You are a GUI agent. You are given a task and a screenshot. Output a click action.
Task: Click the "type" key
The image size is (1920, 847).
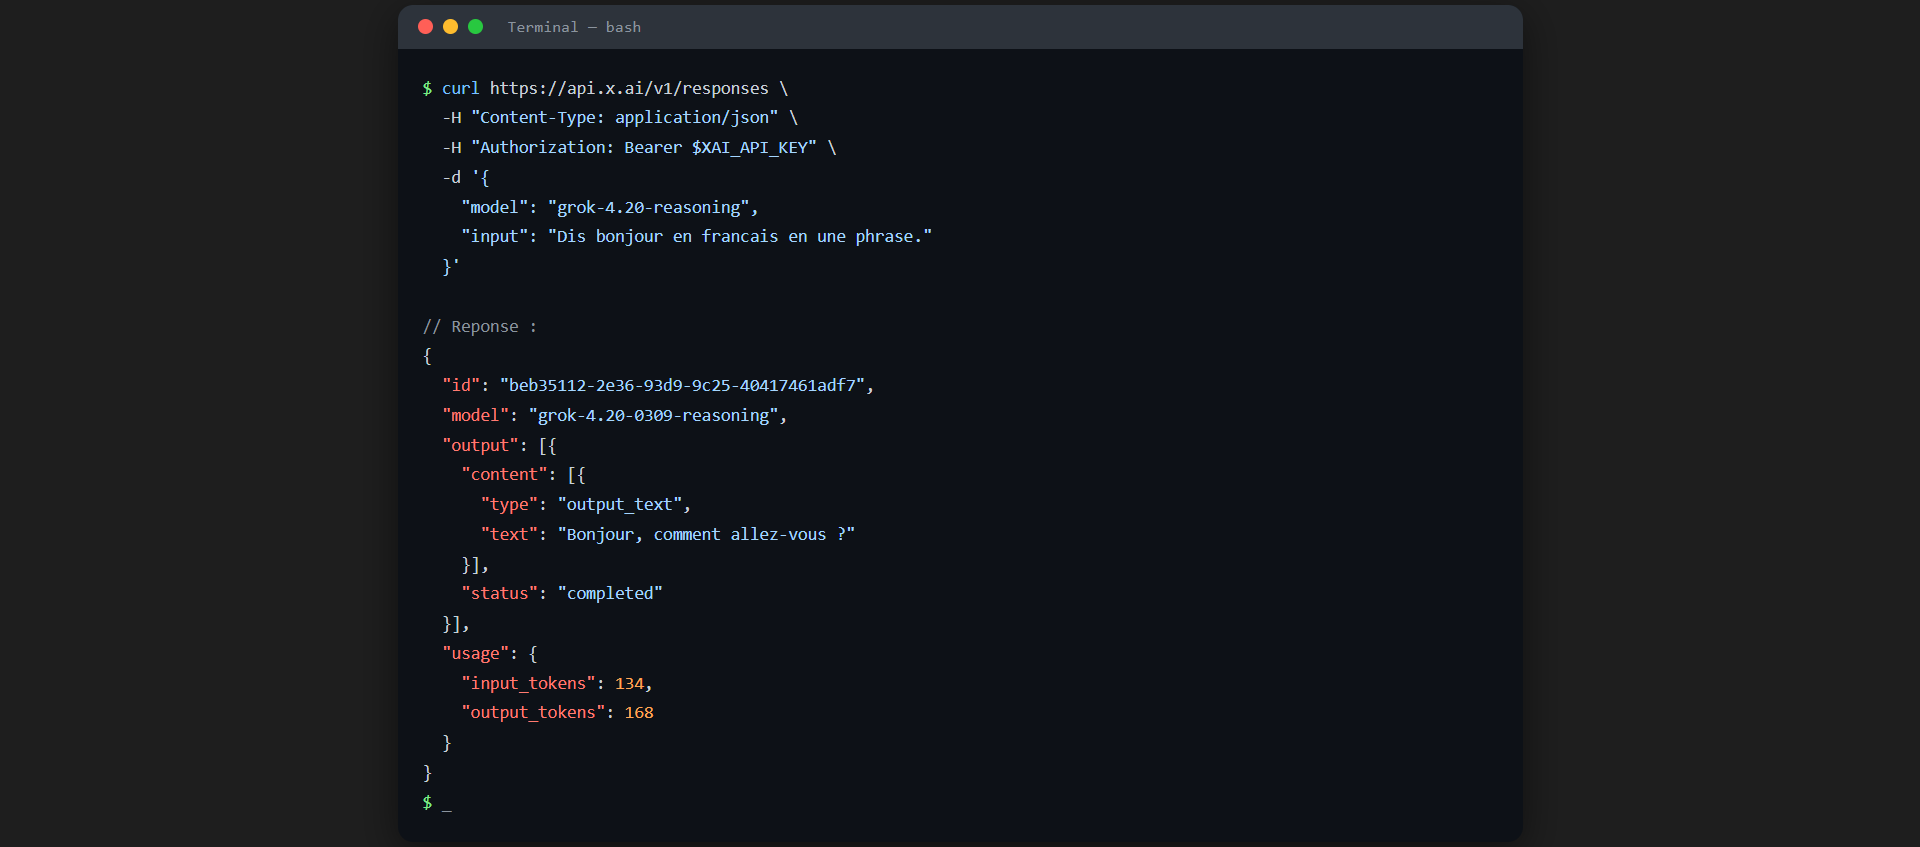509,504
